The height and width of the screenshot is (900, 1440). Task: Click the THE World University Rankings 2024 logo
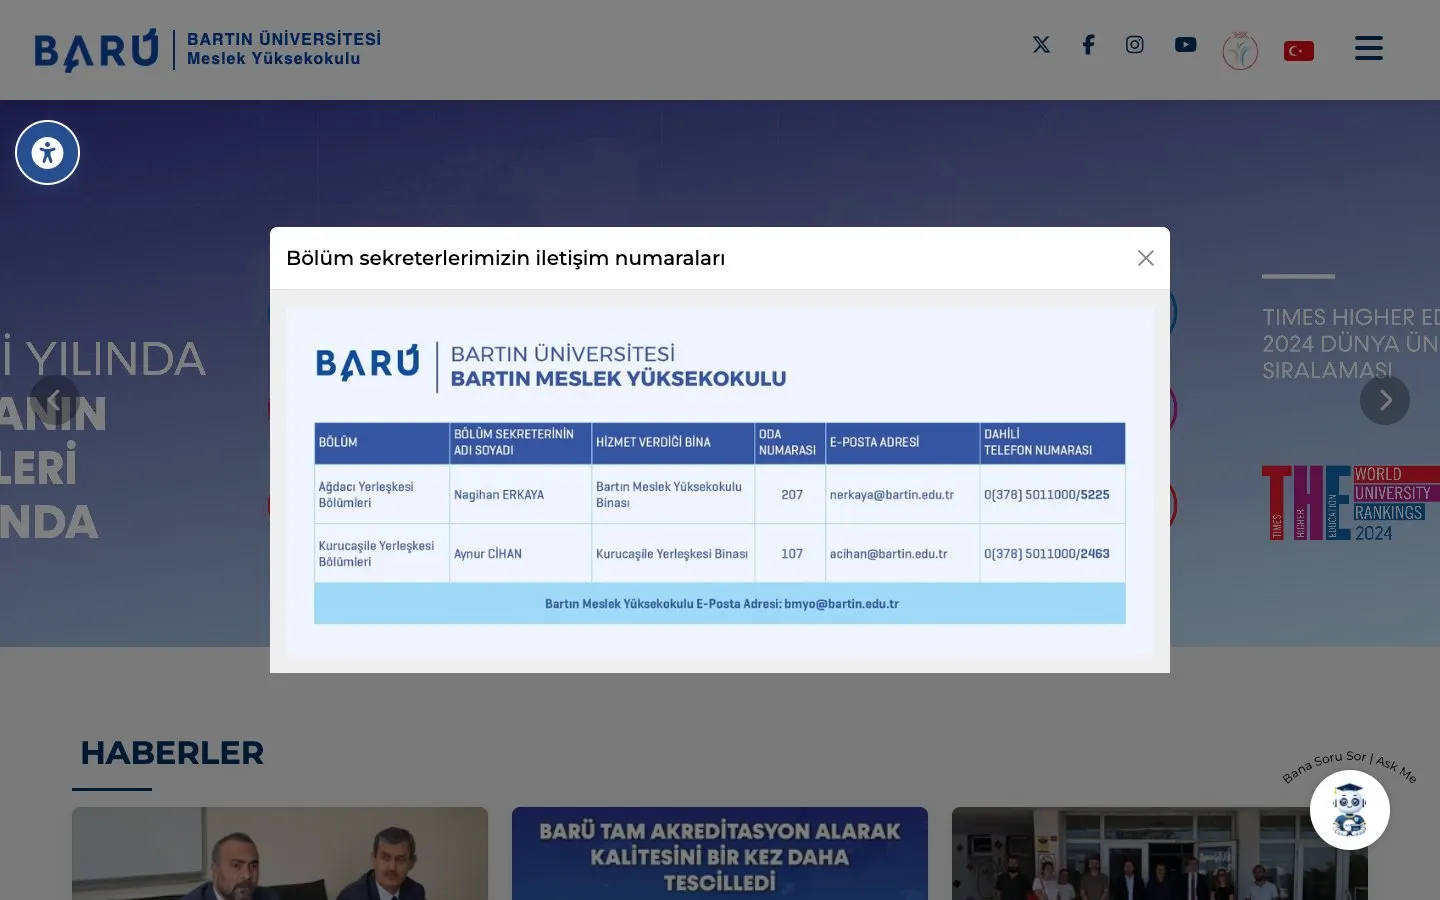[1350, 503]
